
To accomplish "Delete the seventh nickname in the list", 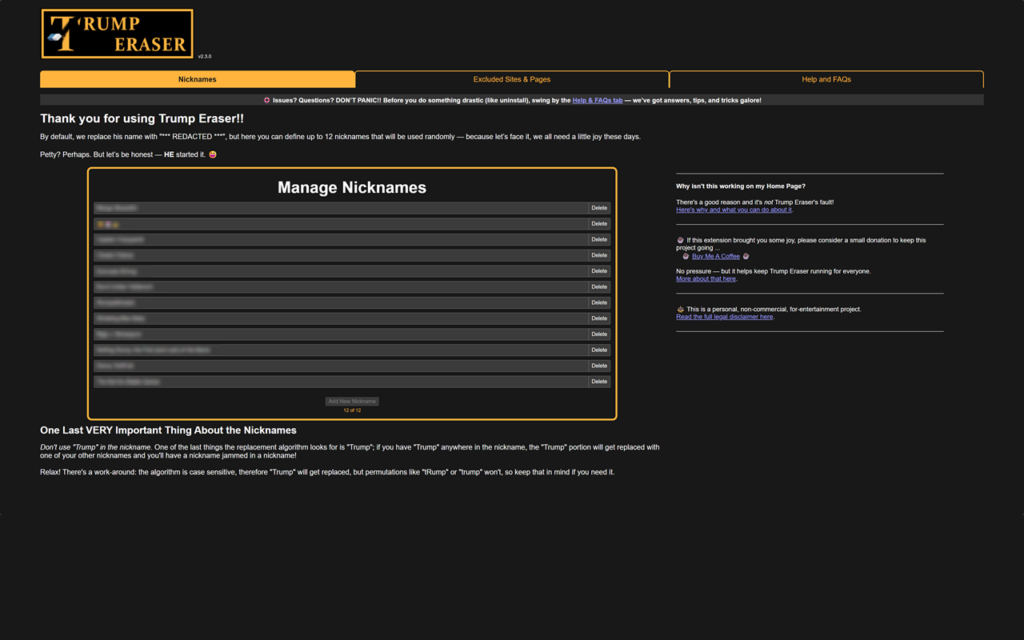I will pos(599,303).
